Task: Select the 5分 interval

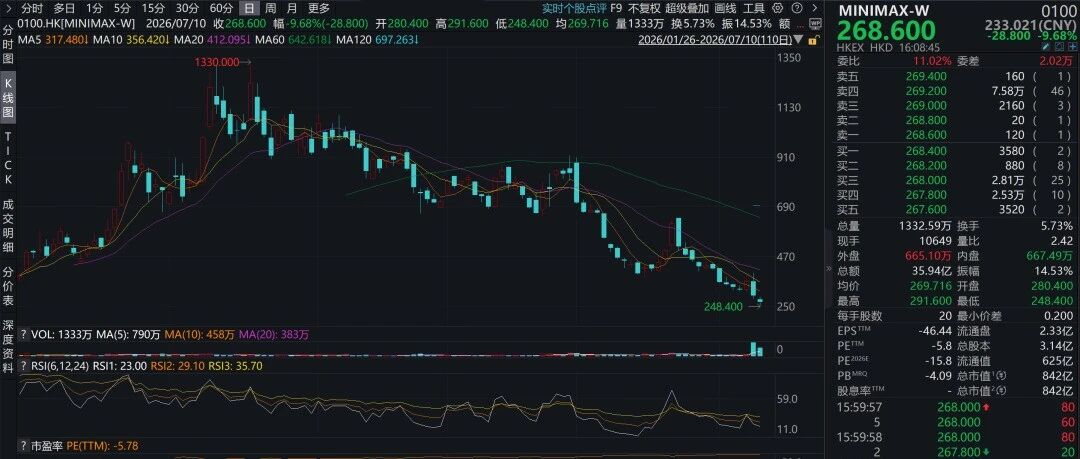Action: click(x=122, y=8)
